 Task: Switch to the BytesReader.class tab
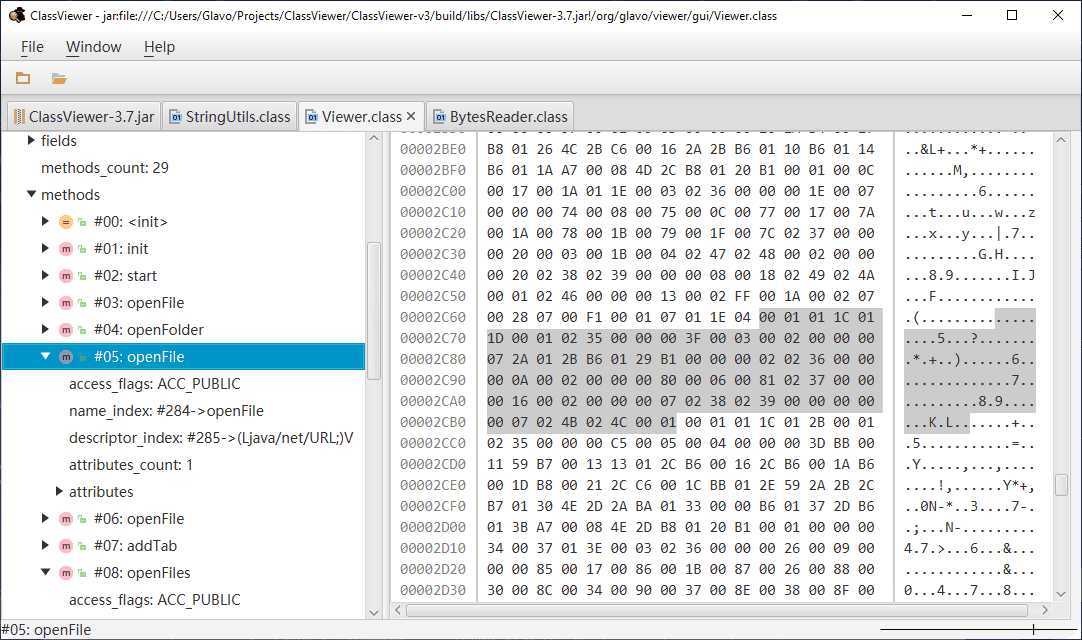click(x=501, y=117)
